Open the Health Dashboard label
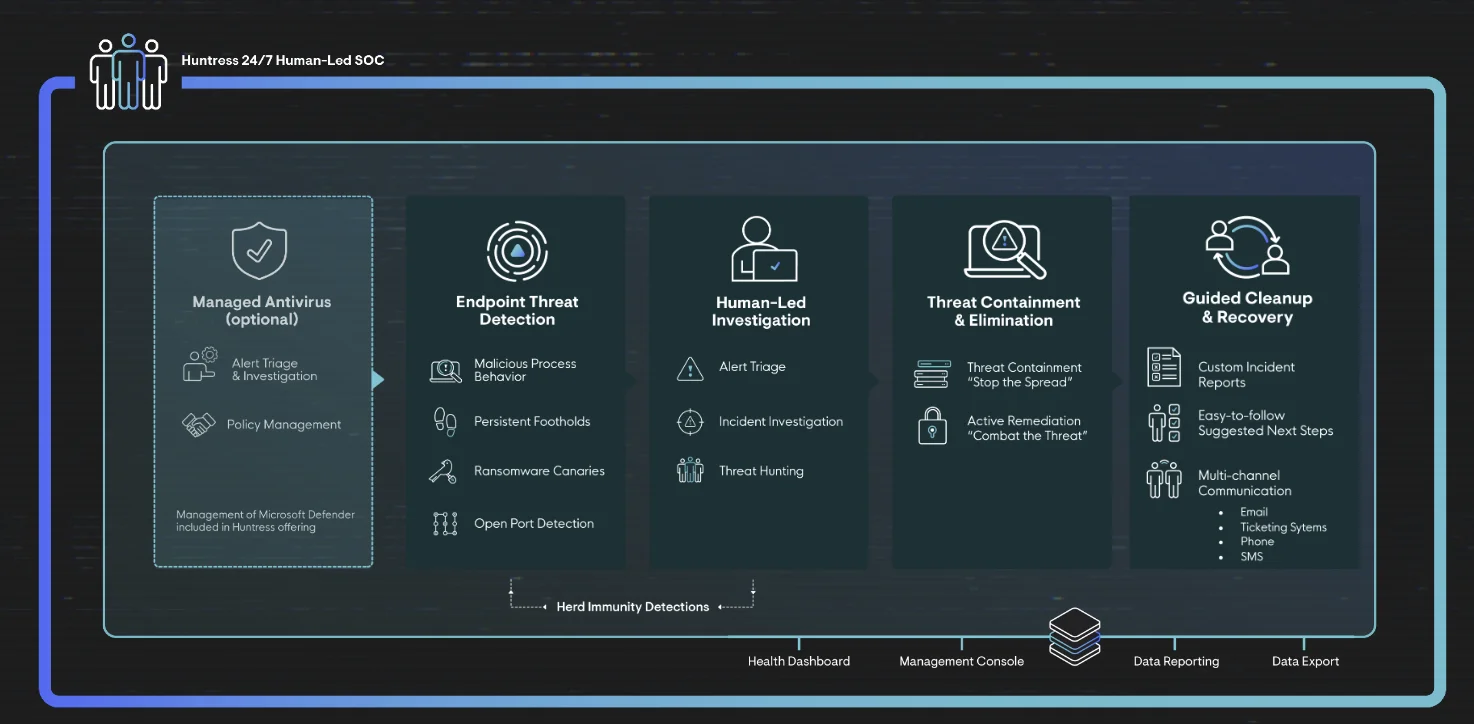Screen dimensions: 1474x724 [799, 661]
